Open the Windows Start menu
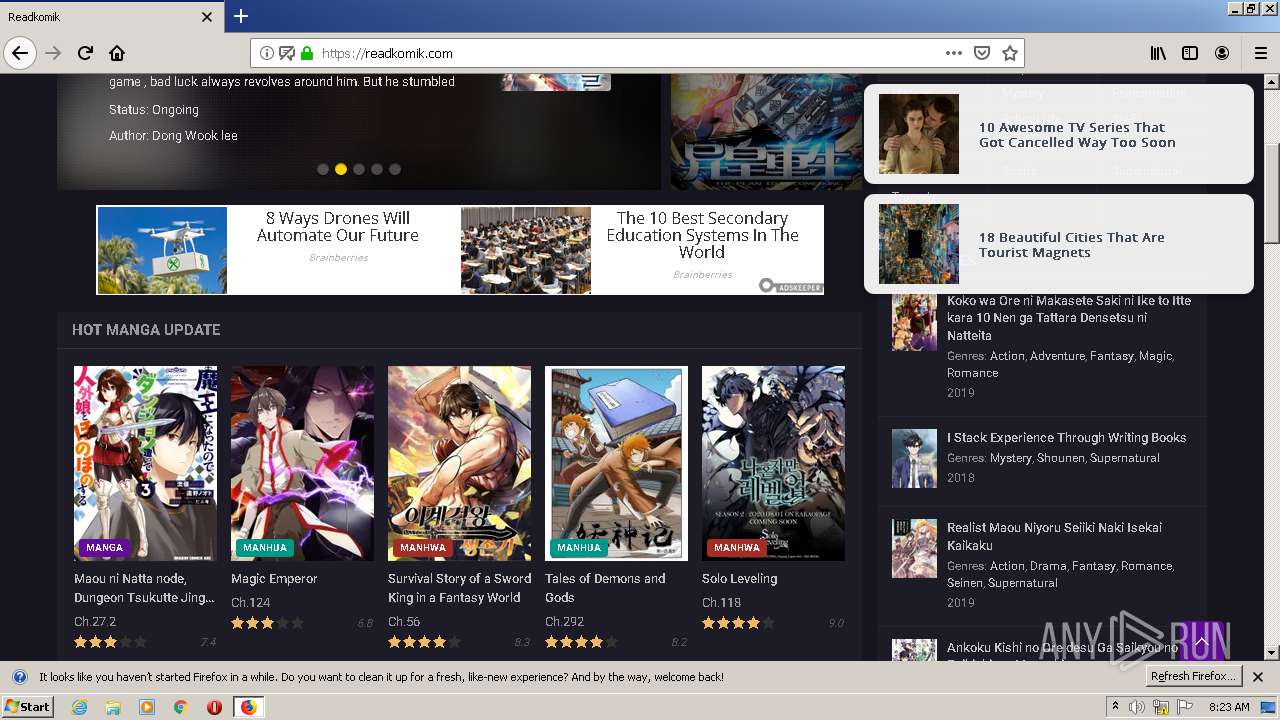1280x720 pixels. [x=28, y=706]
